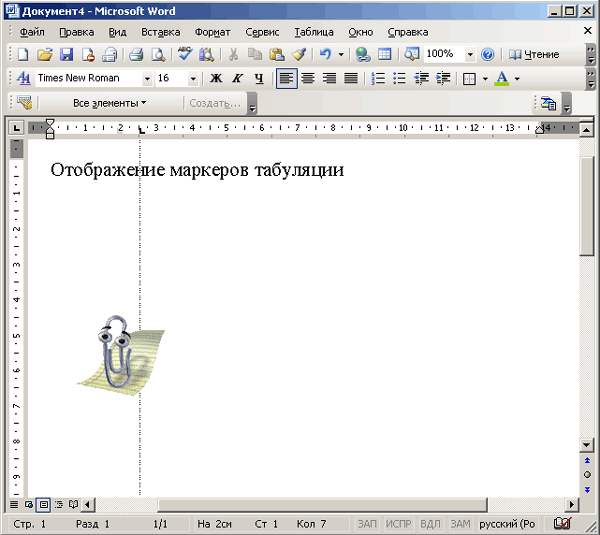The height and width of the screenshot is (535, 600).
Task: Open the zoom 100% dropdown
Action: pyautogui.click(x=470, y=54)
